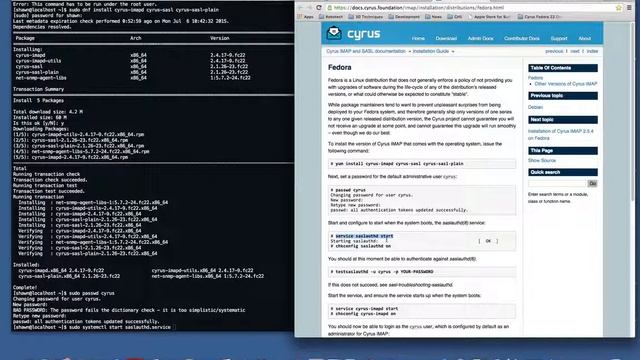The width and height of the screenshot is (640, 360).
Task: Reload the Cyrus docs page in Chrome
Action: click(319, 7)
